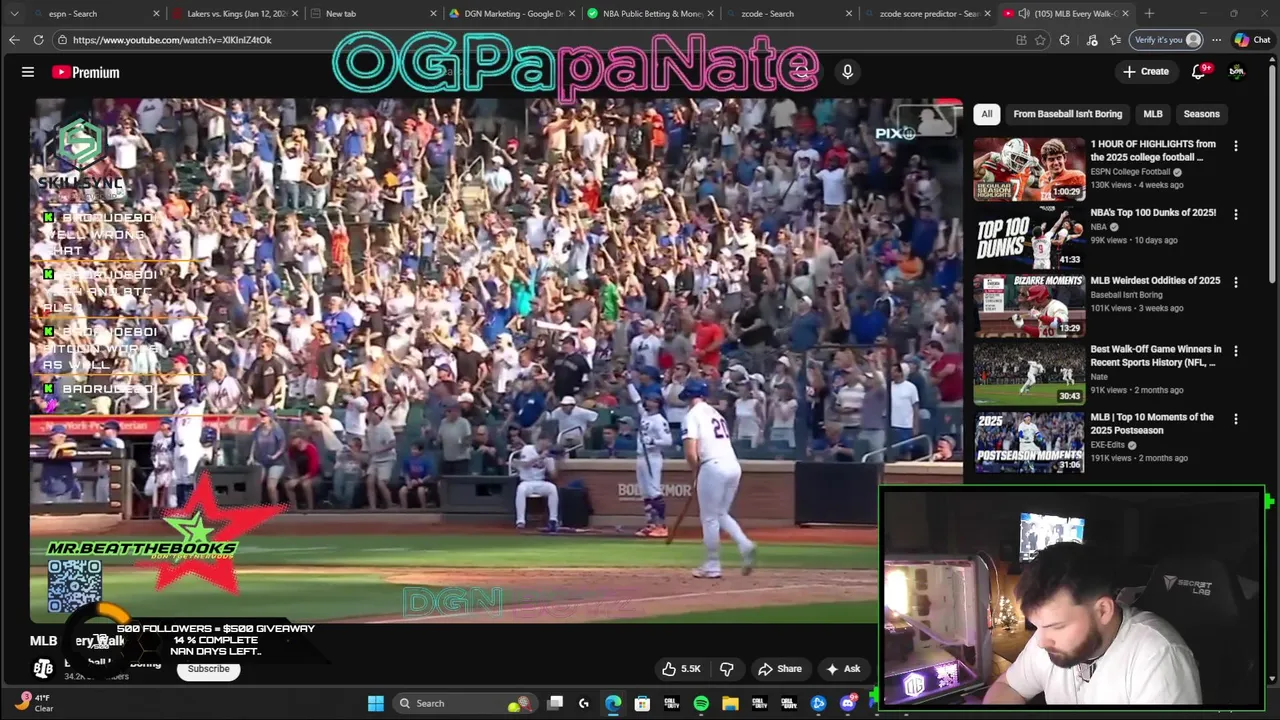Viewport: 1280px width, 720px height.
Task: Open Microsoft Store from taskbar
Action: click(642, 703)
